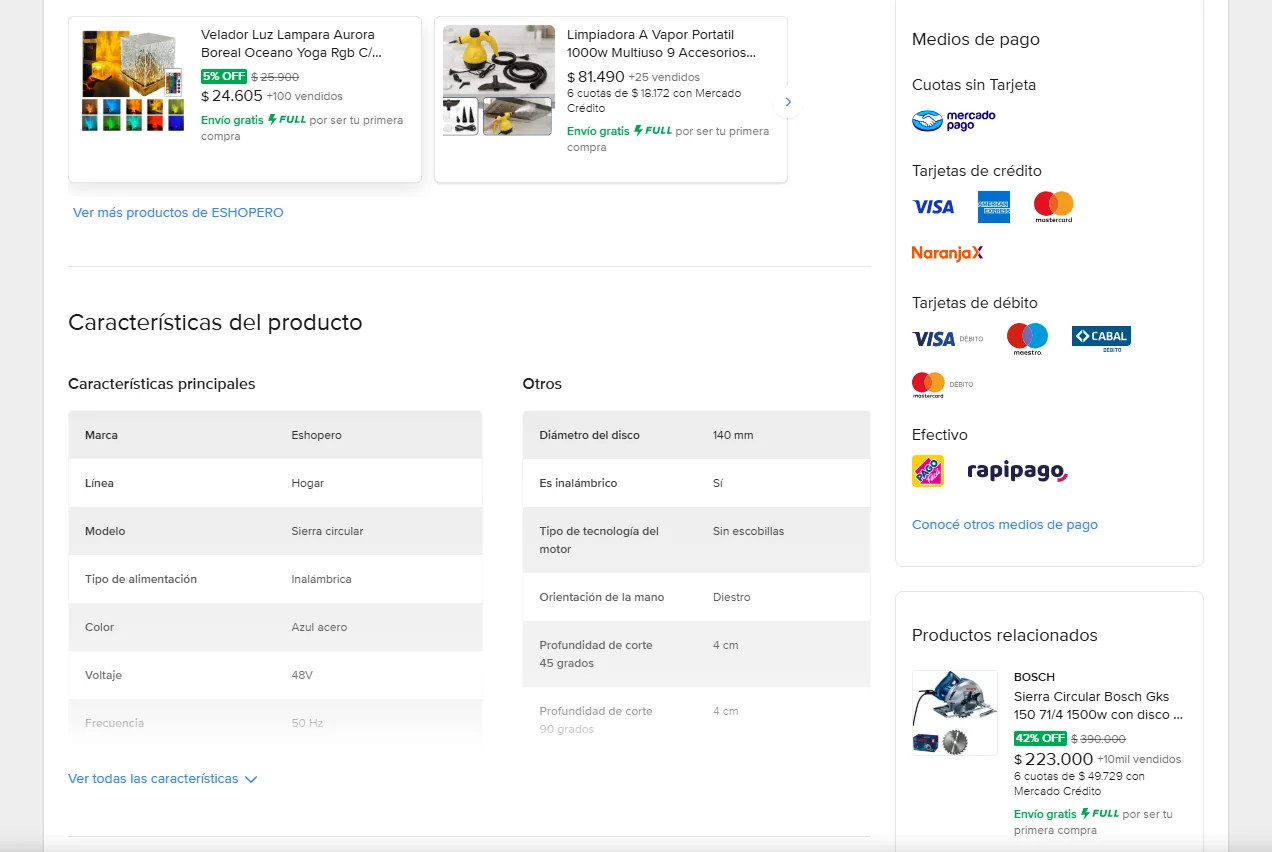This screenshot has height=852, width=1272.
Task: Click the Tarjetas de débito label
Action: click(x=974, y=304)
